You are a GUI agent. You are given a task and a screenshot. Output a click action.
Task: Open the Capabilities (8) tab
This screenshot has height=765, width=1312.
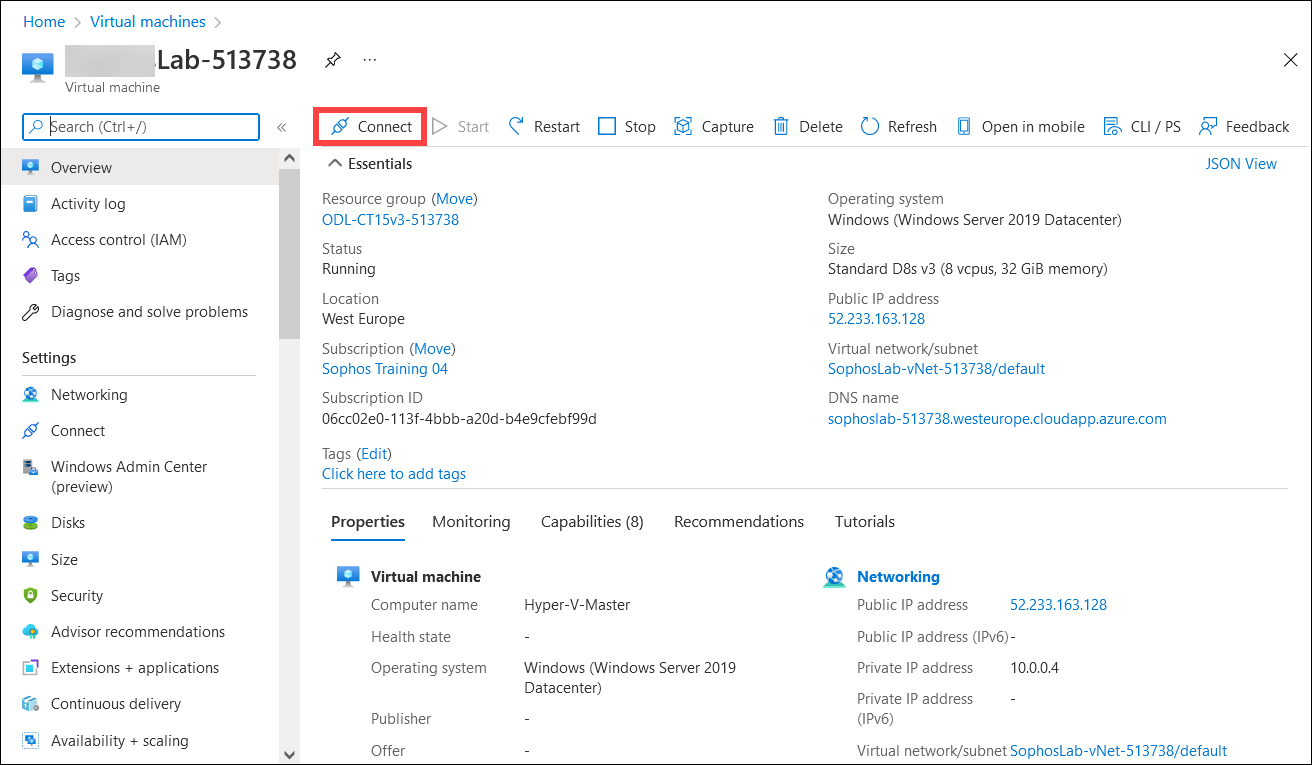coord(592,522)
